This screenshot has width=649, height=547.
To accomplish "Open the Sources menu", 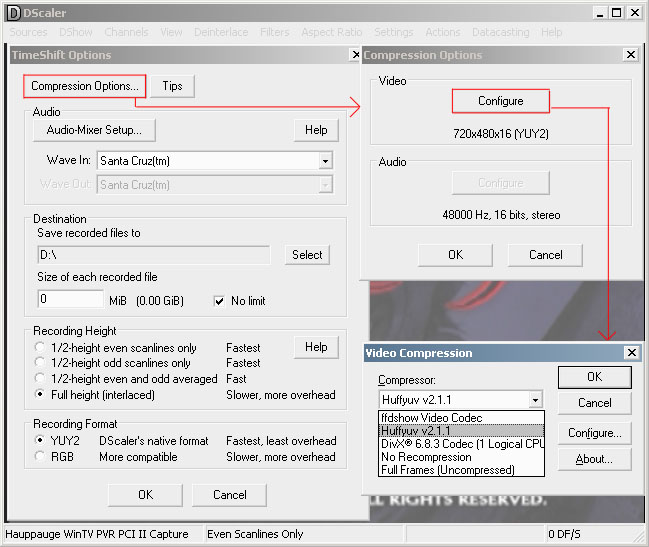I will [x=29, y=32].
